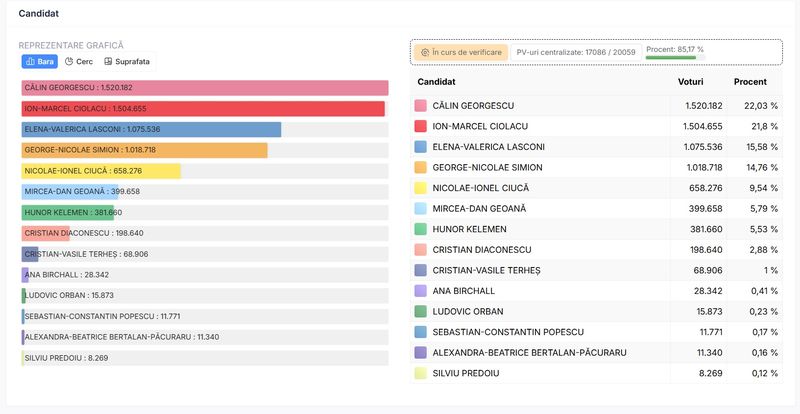Switch to the Cerc chart view

(78, 62)
